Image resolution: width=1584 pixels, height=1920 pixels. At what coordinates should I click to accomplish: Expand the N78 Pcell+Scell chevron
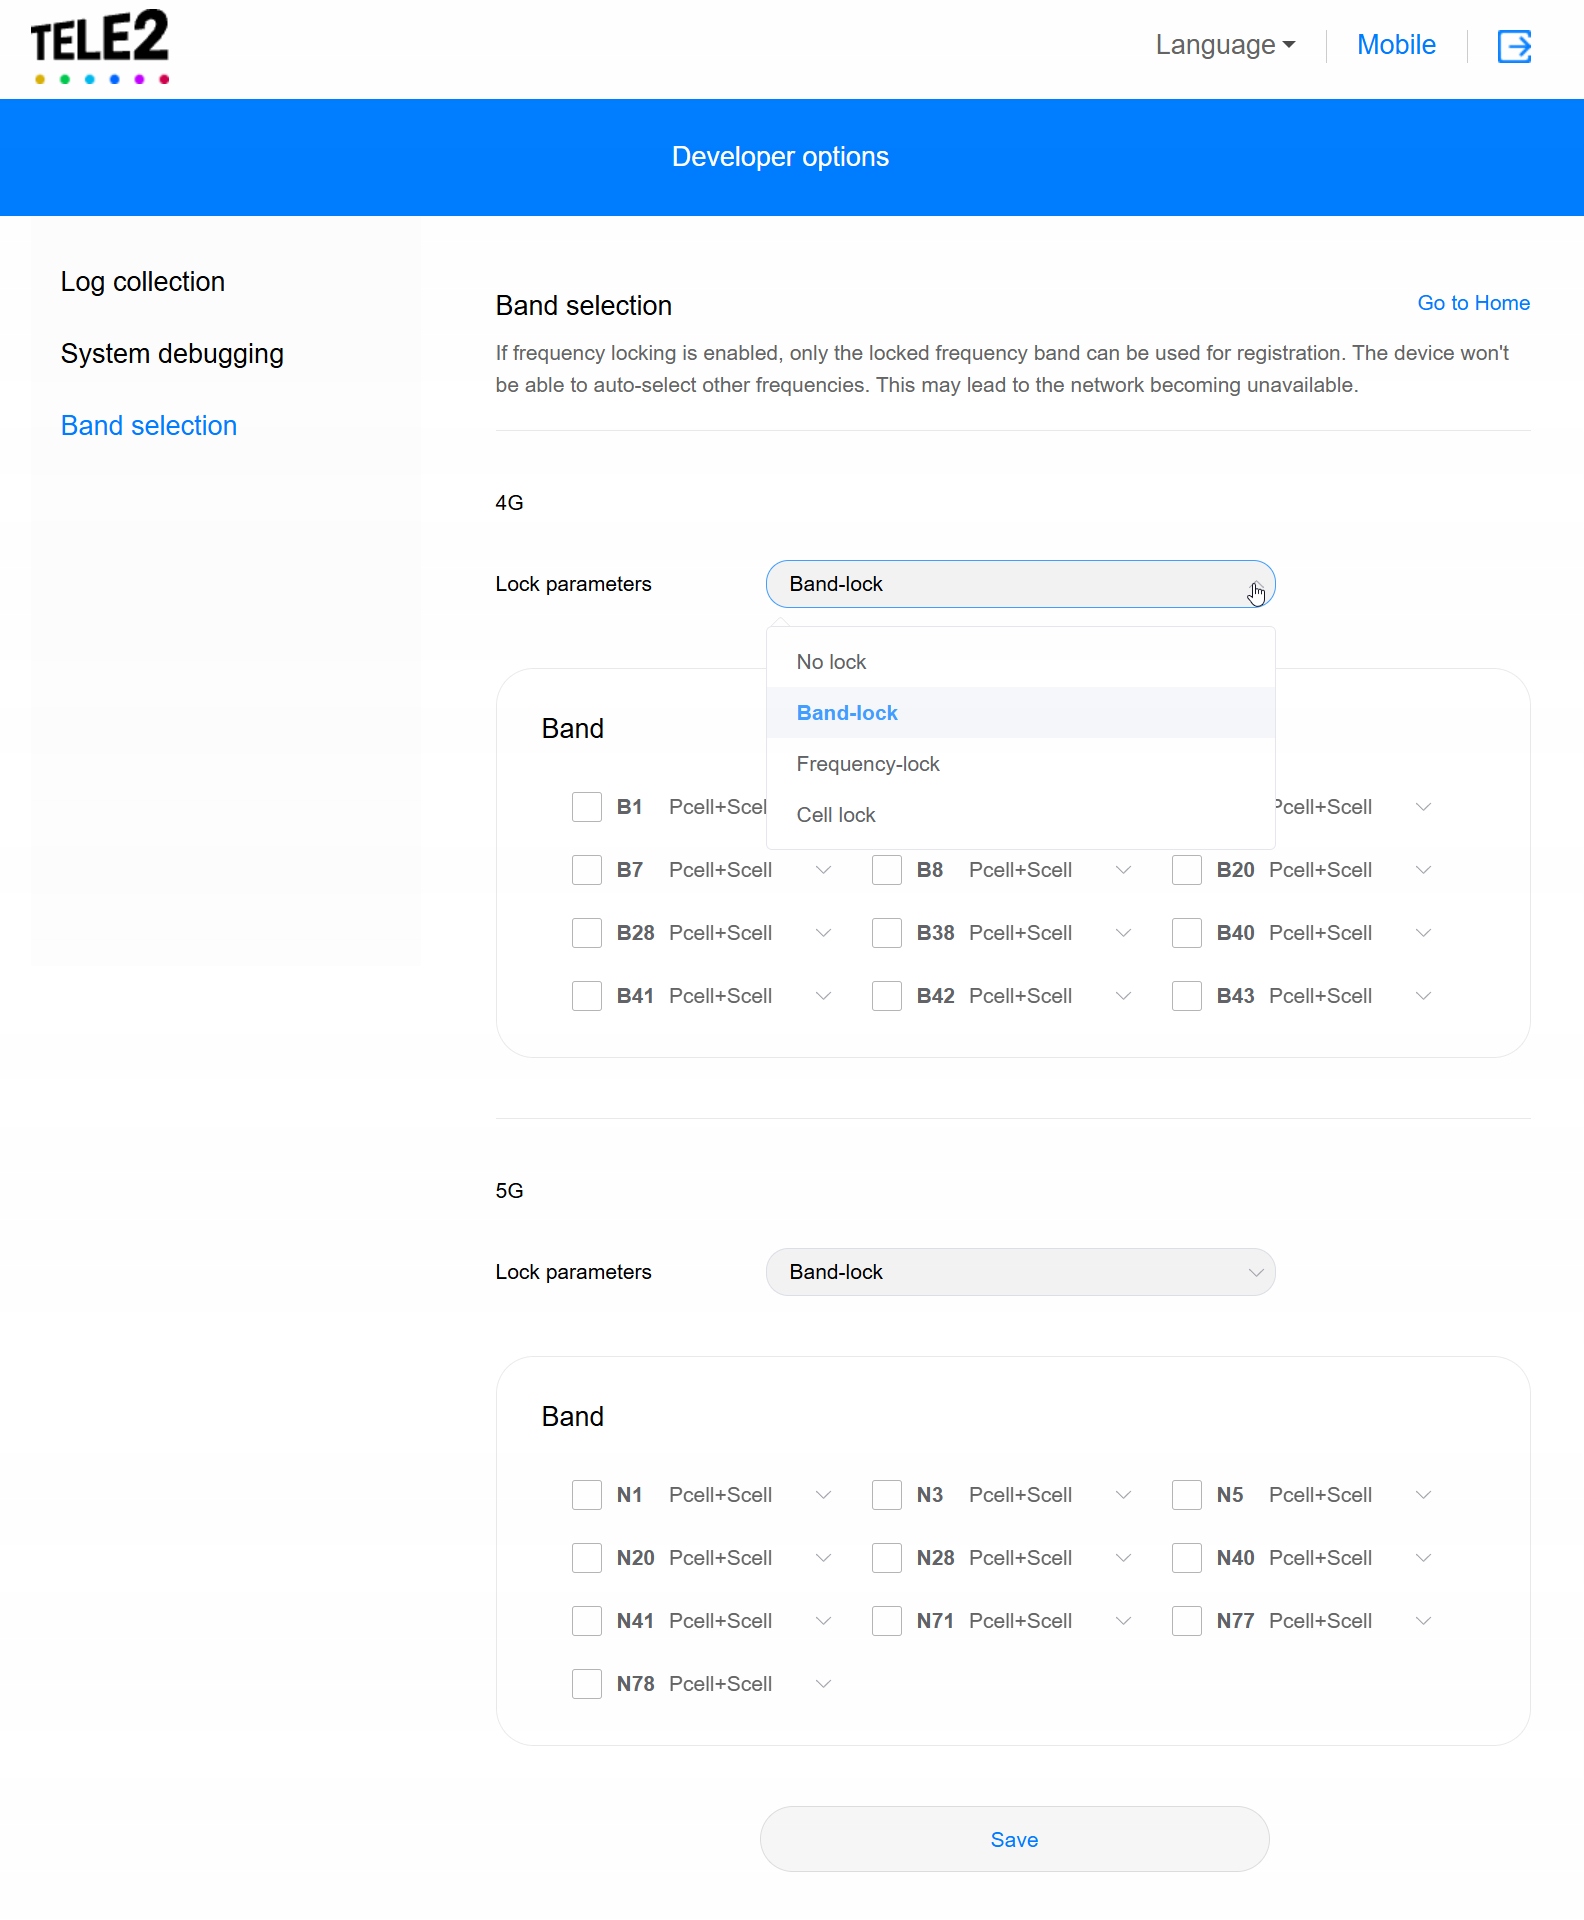click(823, 1684)
